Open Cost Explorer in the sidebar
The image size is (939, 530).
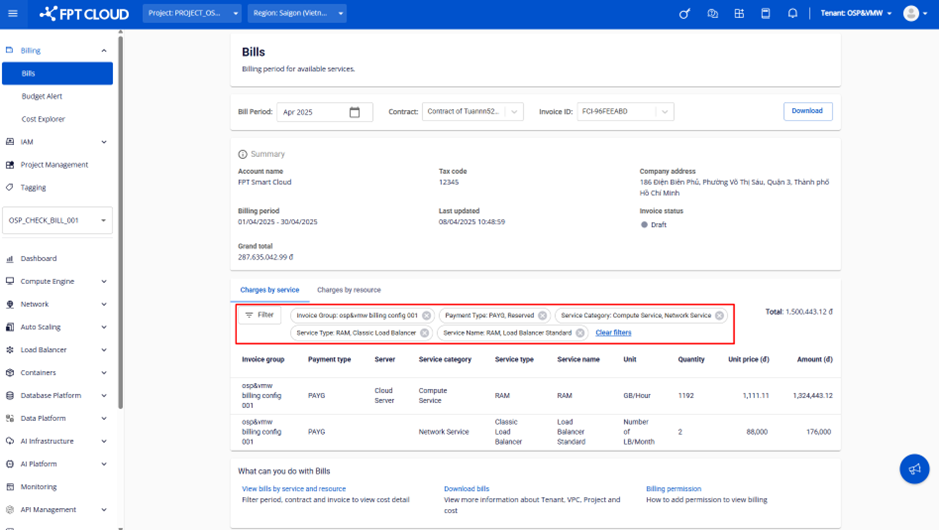pos(43,119)
